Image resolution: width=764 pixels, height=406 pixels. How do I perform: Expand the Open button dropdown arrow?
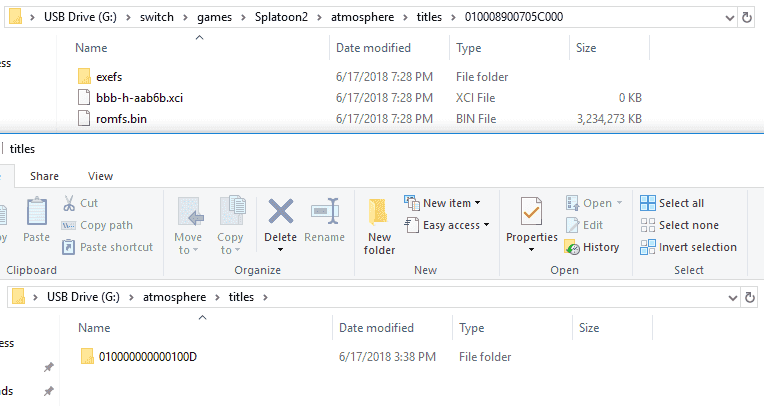click(x=619, y=203)
